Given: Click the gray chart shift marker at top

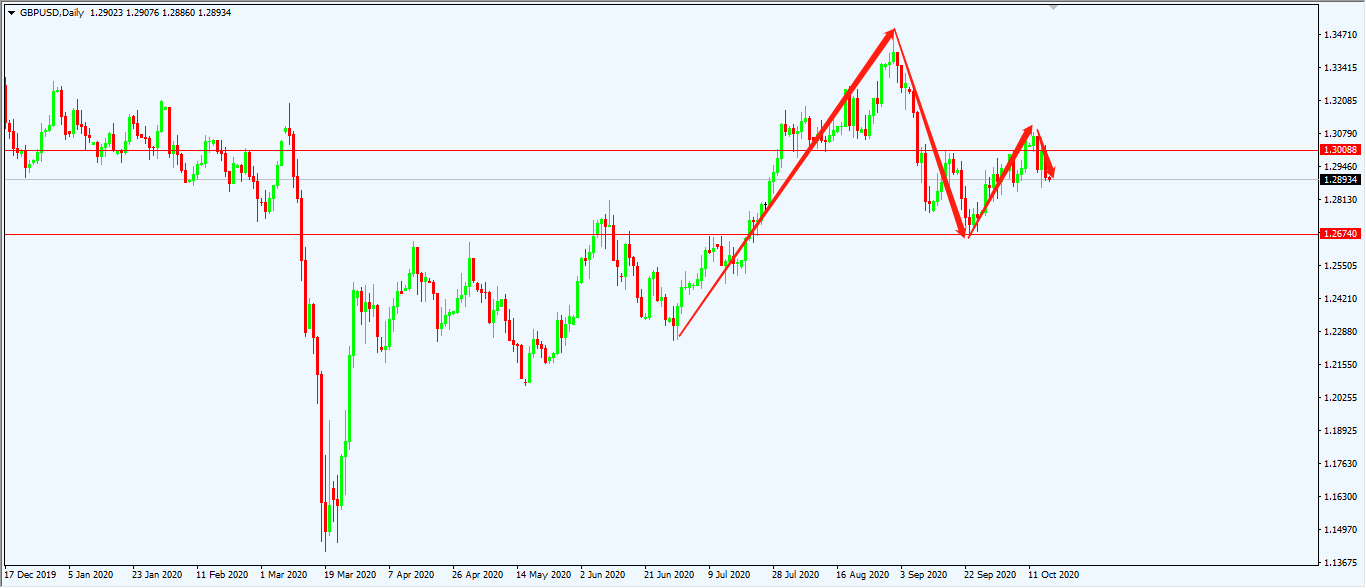Looking at the screenshot, I should (1052, 6).
